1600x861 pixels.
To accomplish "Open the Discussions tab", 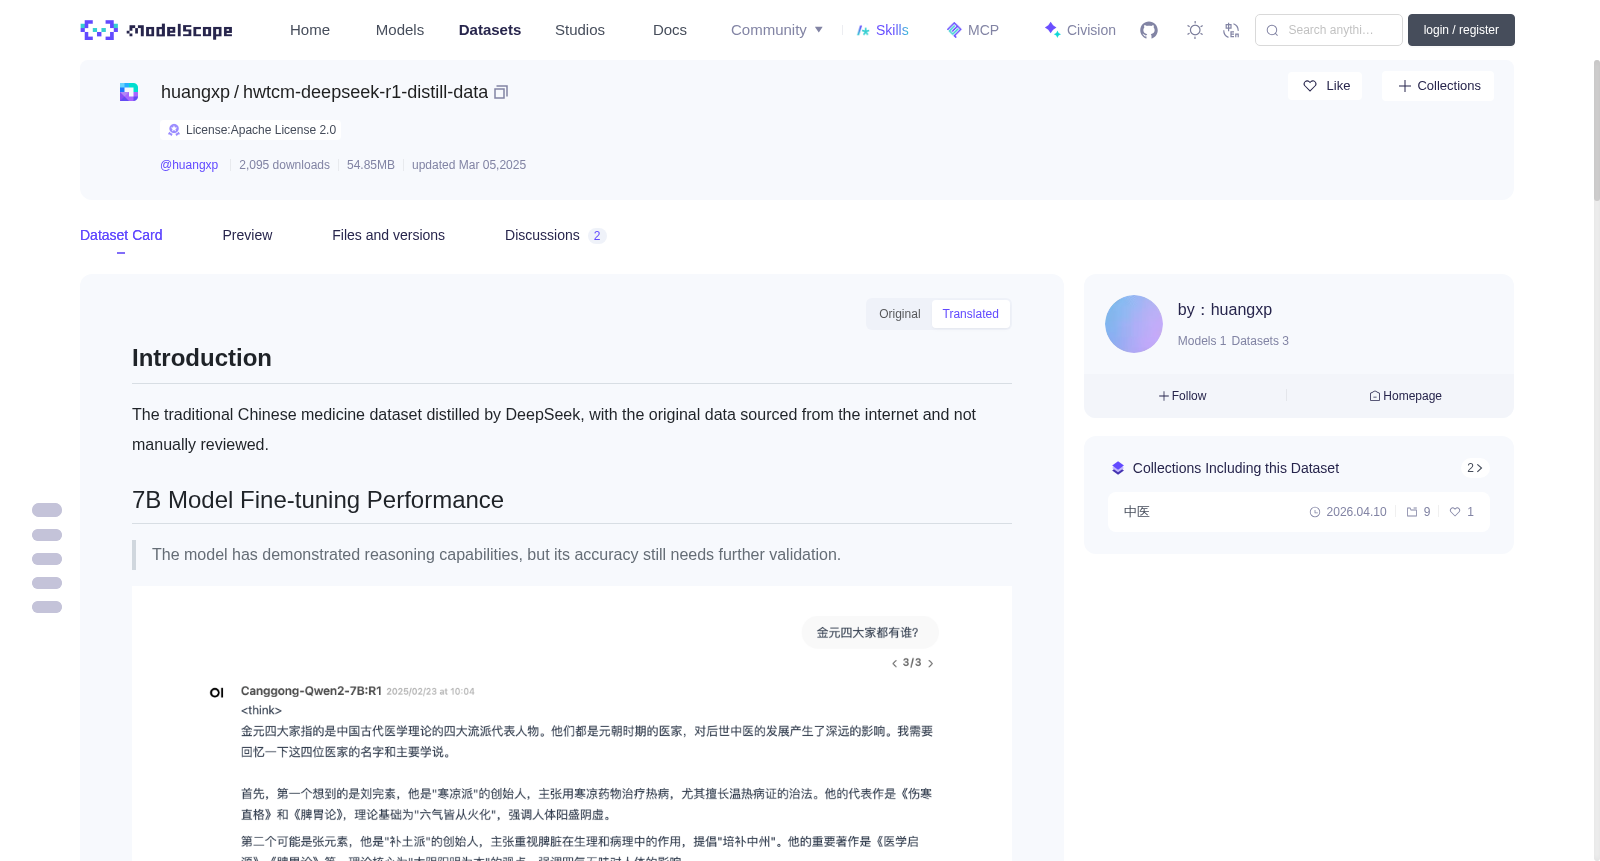I will click(x=555, y=235).
